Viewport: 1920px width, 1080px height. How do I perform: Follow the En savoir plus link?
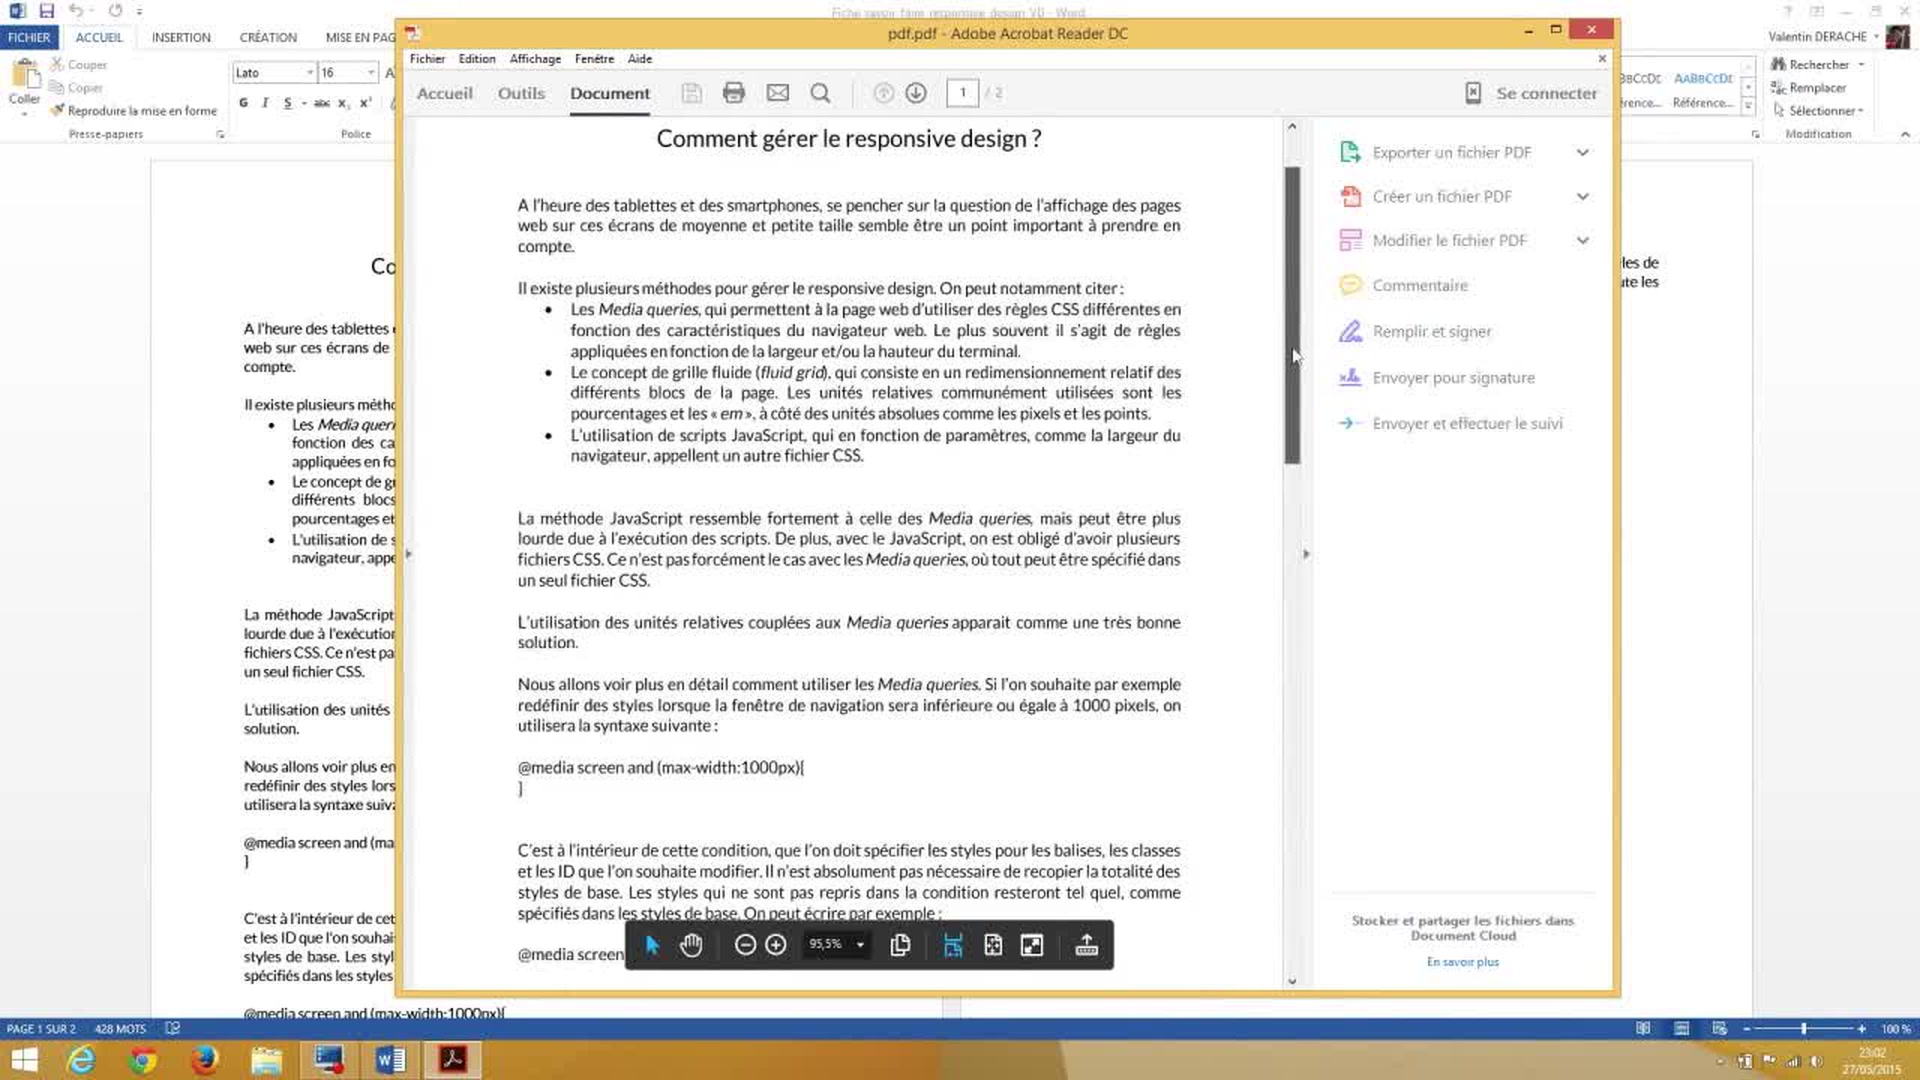pos(1462,962)
